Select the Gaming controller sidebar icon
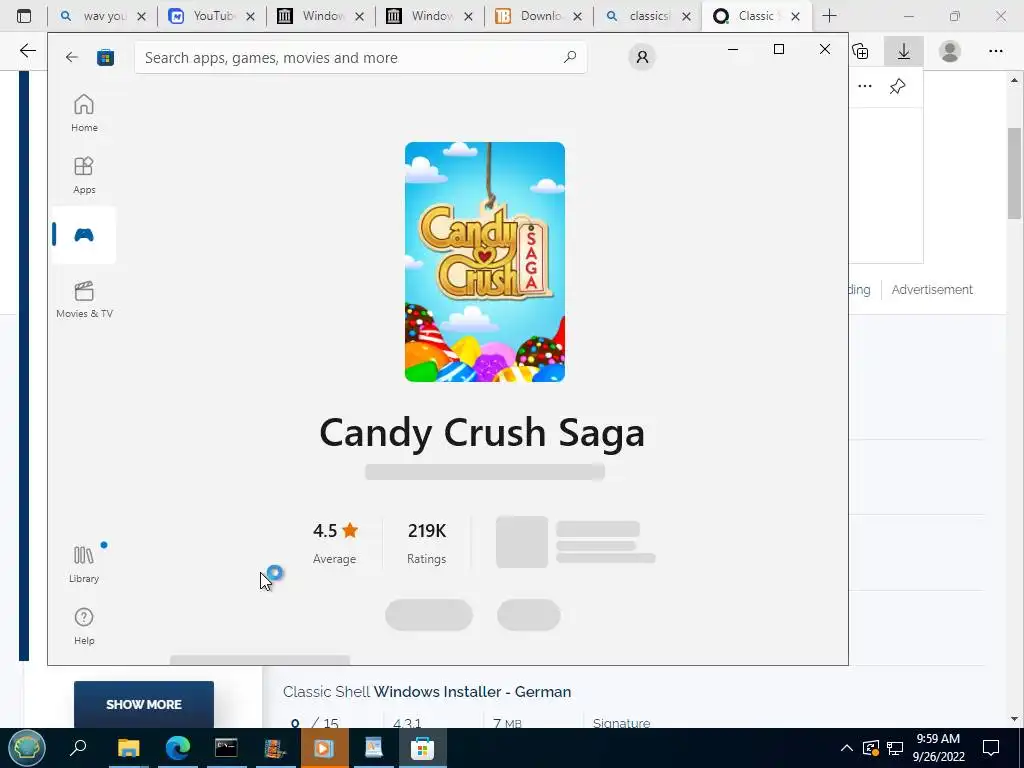This screenshot has width=1024, height=768. point(84,235)
